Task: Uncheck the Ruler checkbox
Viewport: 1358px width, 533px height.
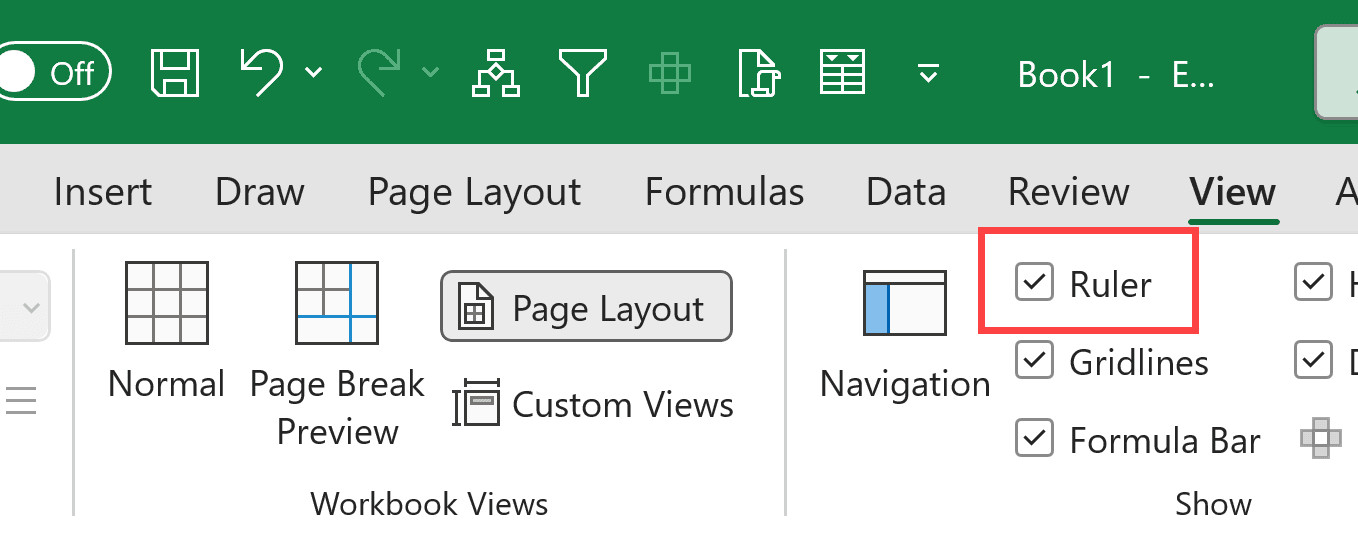Action: [1034, 283]
